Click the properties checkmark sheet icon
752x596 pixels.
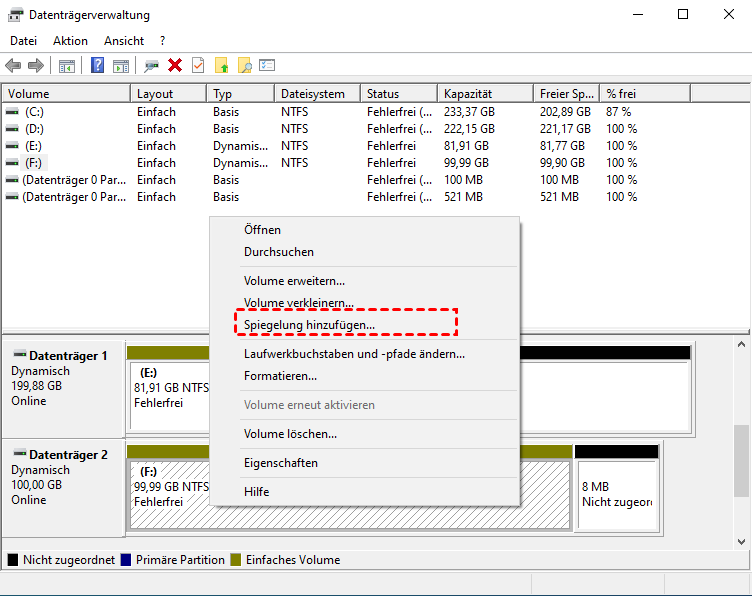tap(198, 65)
